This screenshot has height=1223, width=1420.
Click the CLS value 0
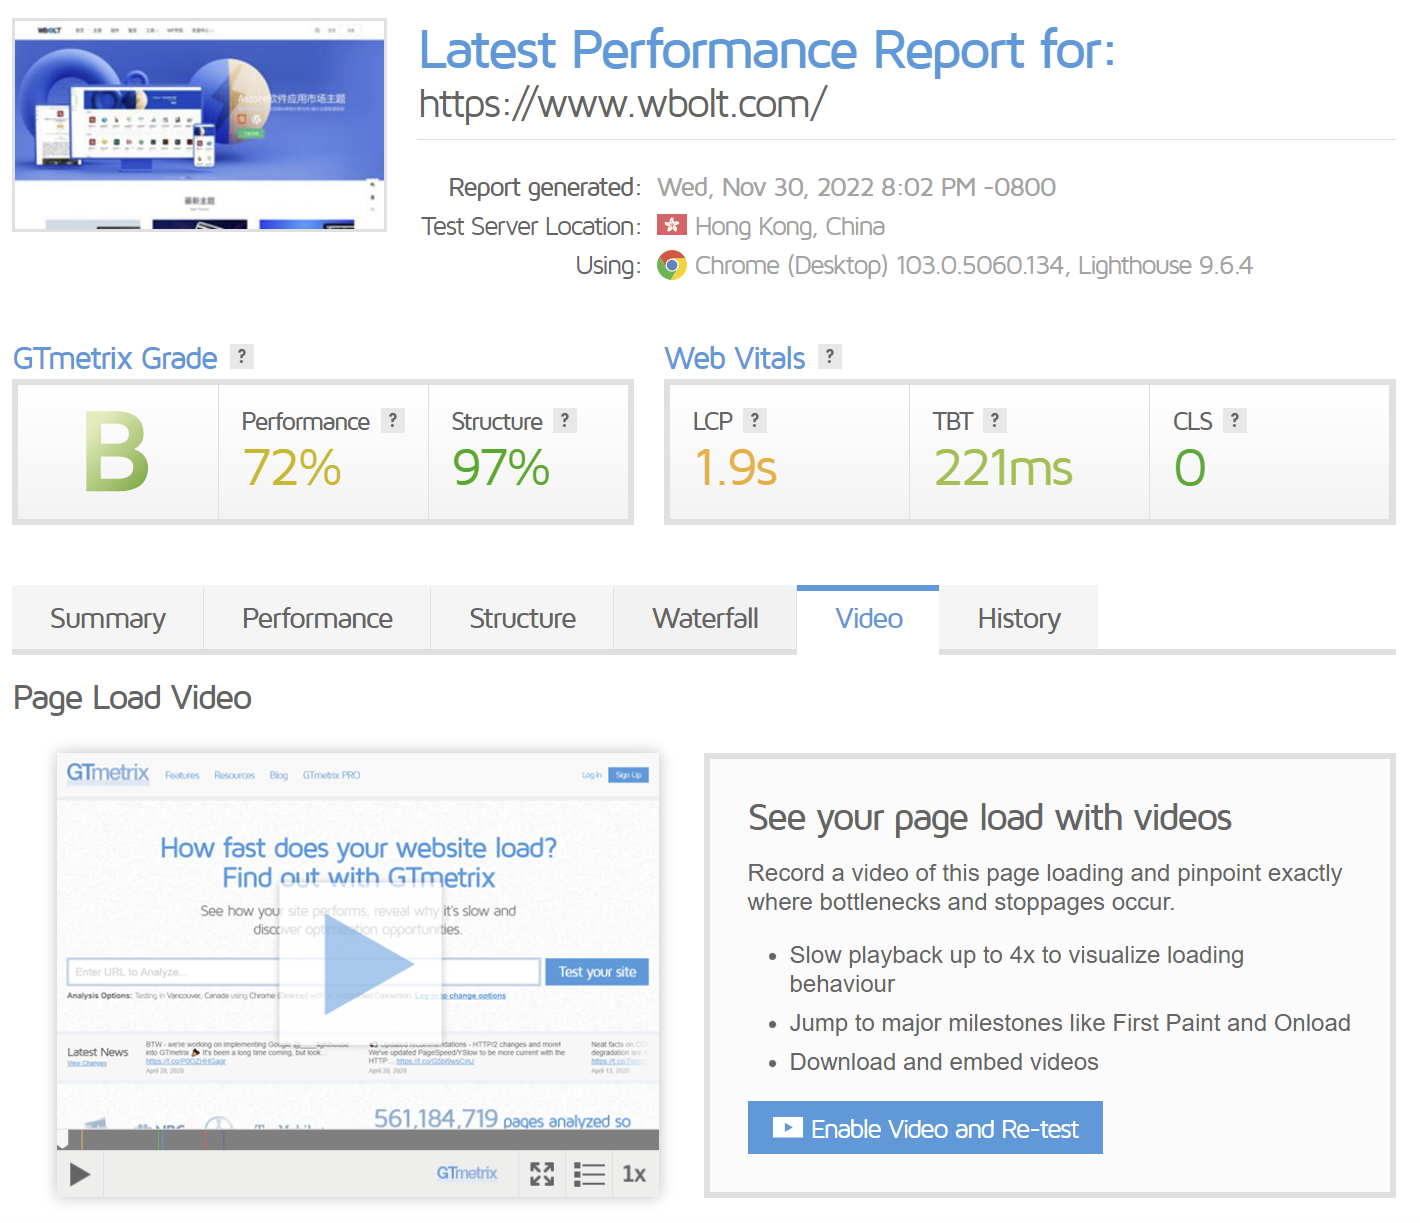[x=1190, y=468]
